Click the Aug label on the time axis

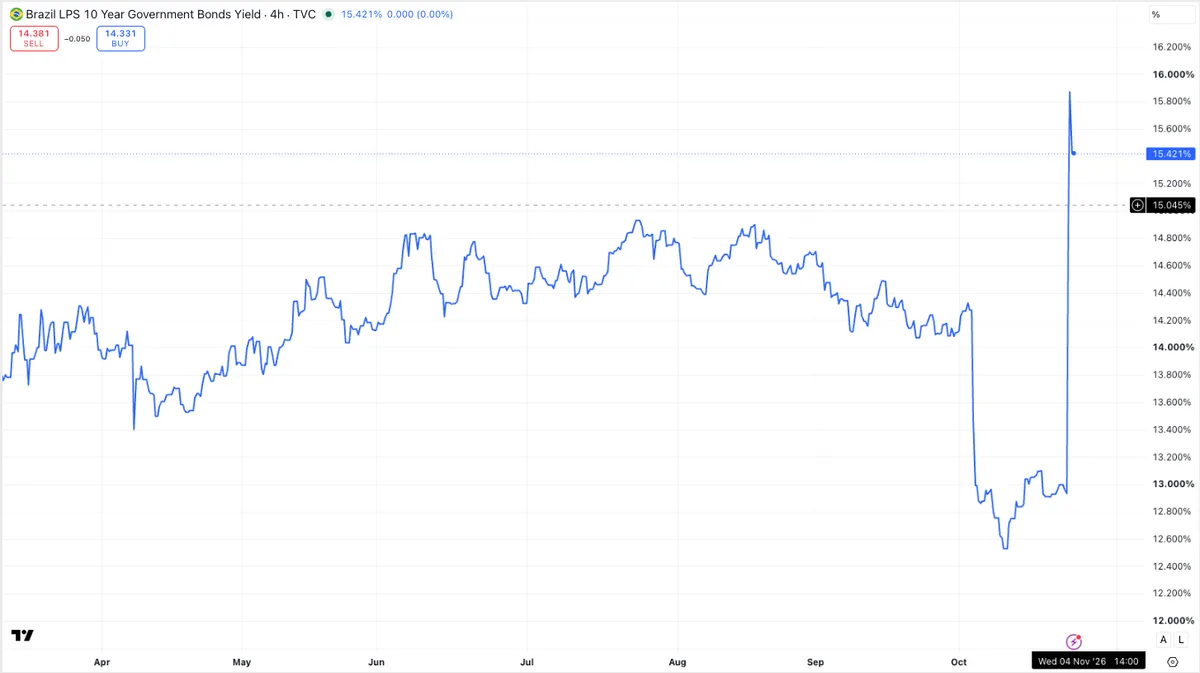click(x=677, y=662)
